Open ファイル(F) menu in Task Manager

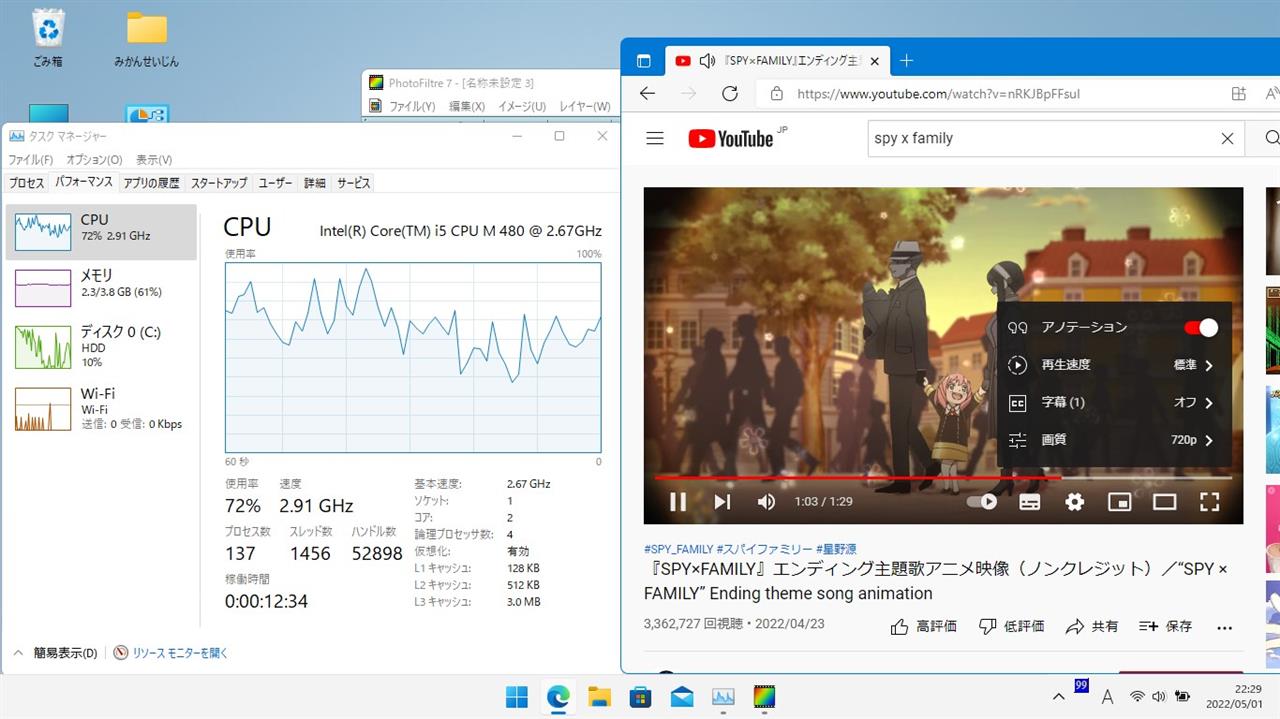pyautogui.click(x=31, y=160)
